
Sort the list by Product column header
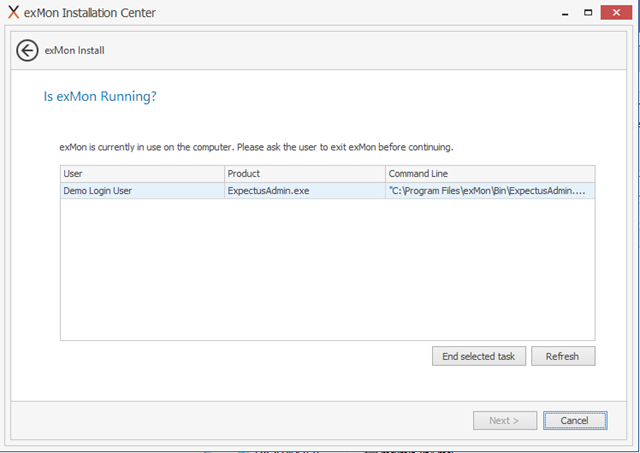click(x=304, y=174)
